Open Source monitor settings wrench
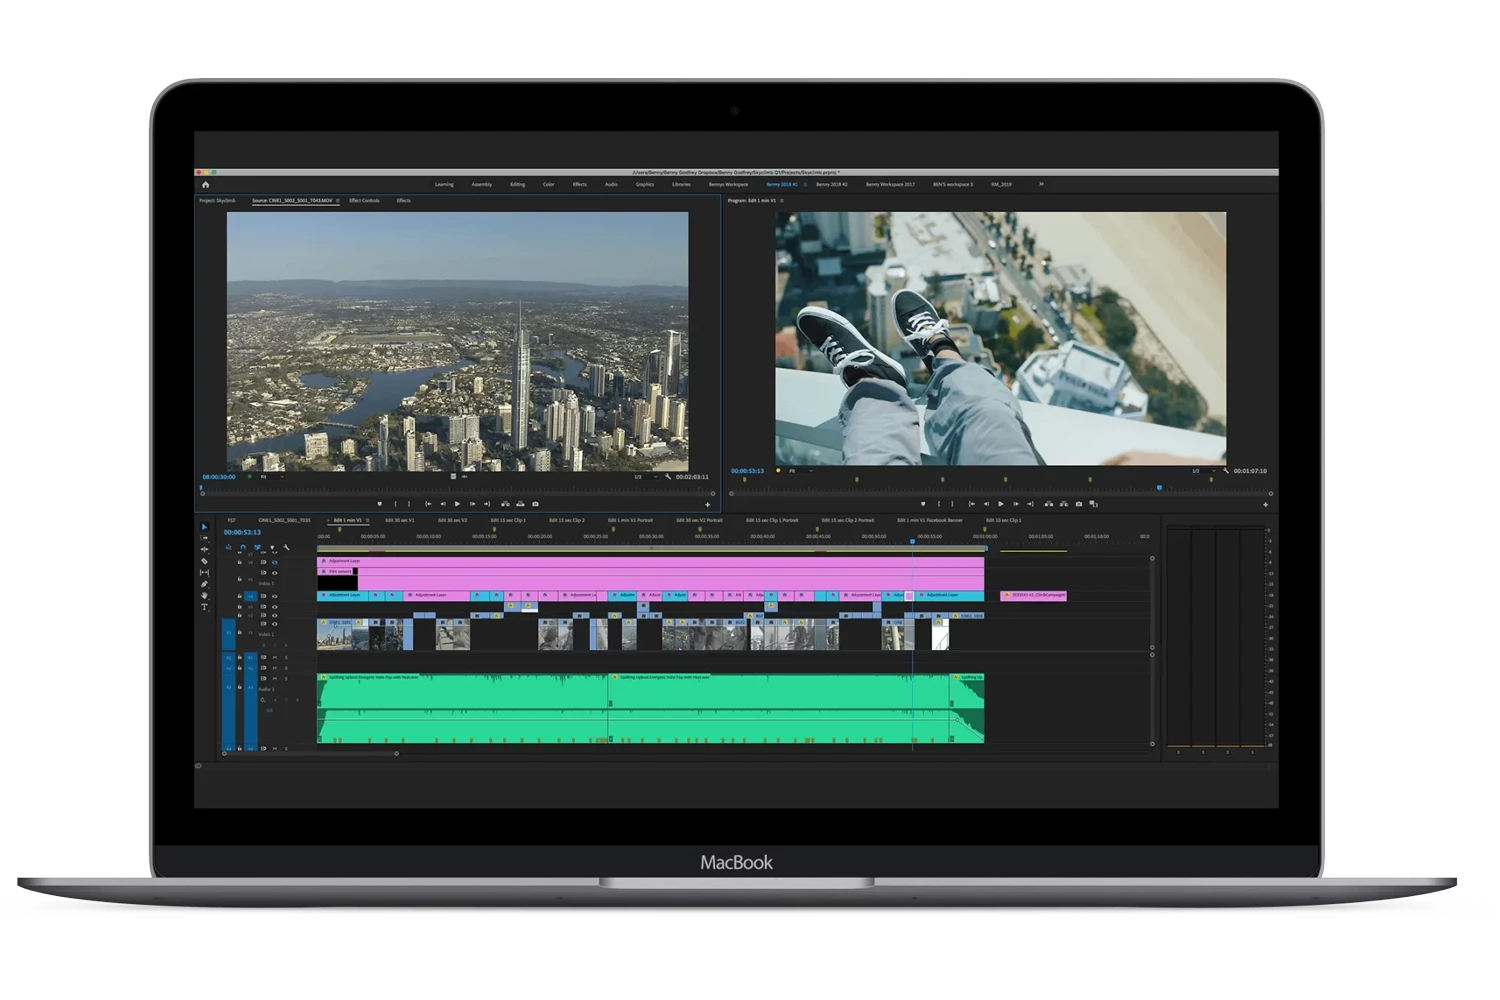 pyautogui.click(x=668, y=477)
